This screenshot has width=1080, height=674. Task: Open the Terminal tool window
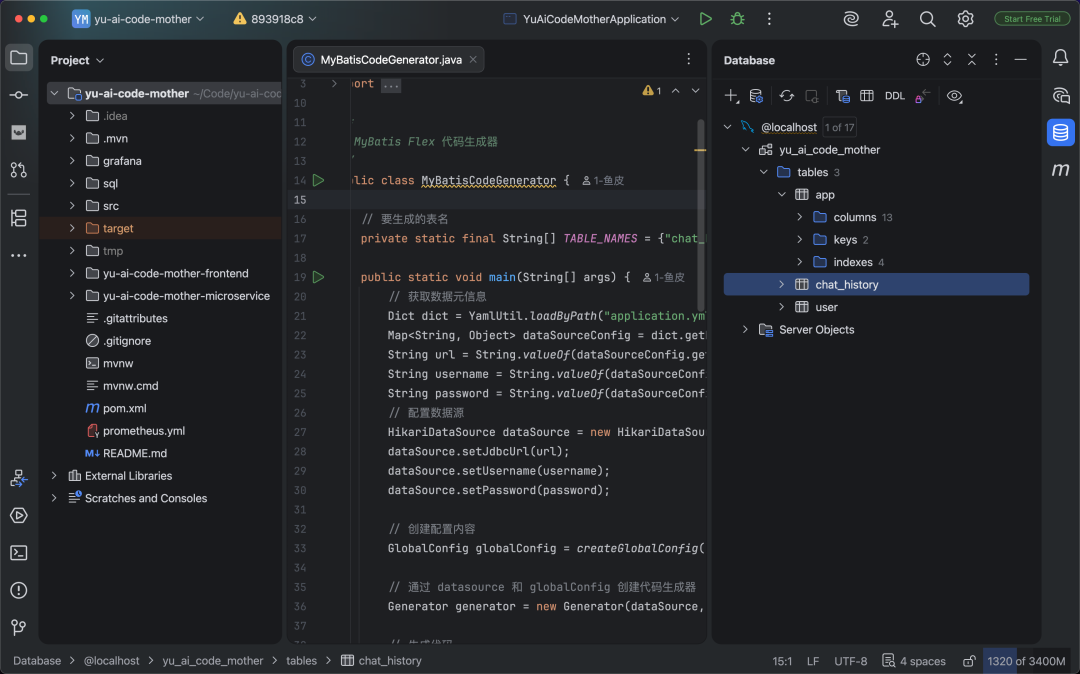click(x=18, y=553)
